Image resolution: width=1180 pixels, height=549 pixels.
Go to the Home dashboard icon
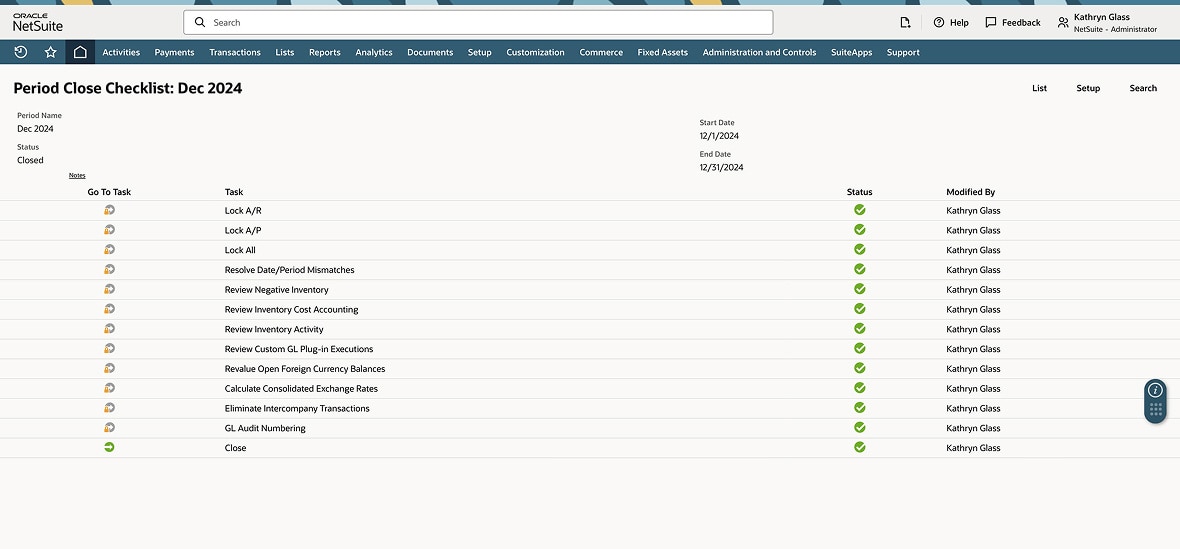point(80,52)
